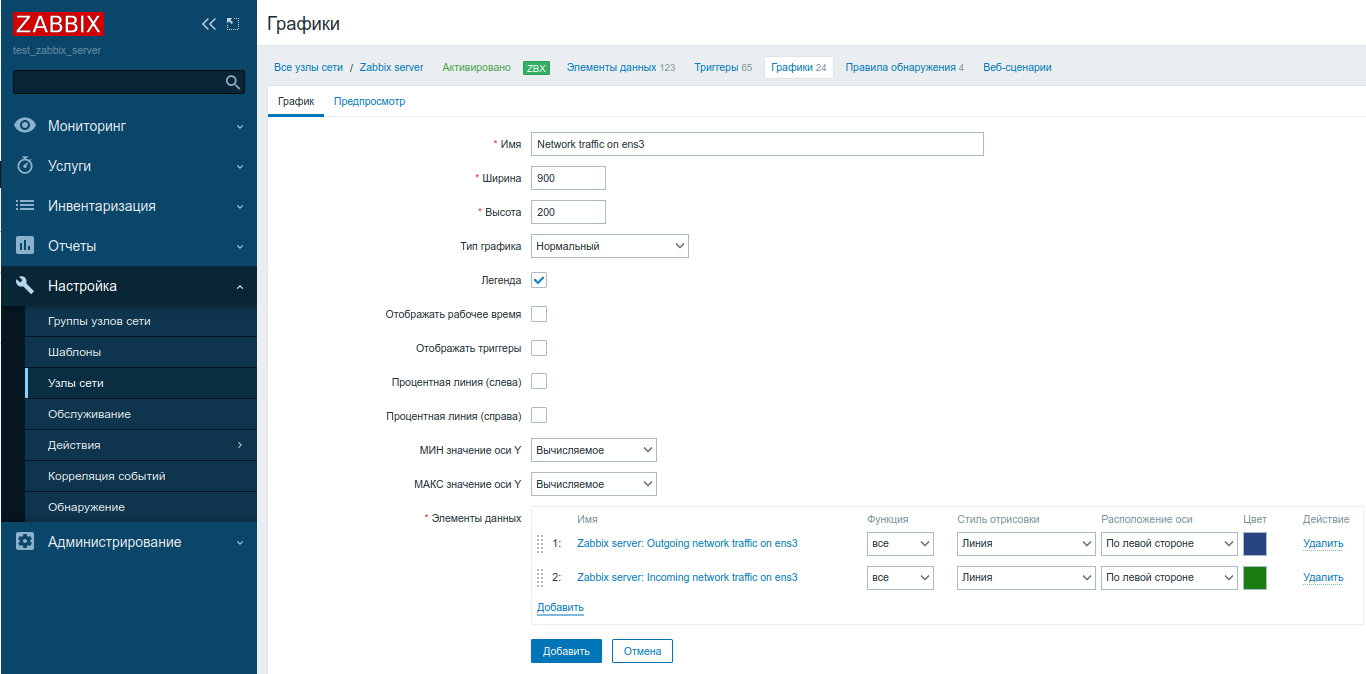Image resolution: width=1366 pixels, height=674 pixels.
Task: Open Стиль отрисовки dropdown for Incoming traffic
Action: tap(1027, 578)
